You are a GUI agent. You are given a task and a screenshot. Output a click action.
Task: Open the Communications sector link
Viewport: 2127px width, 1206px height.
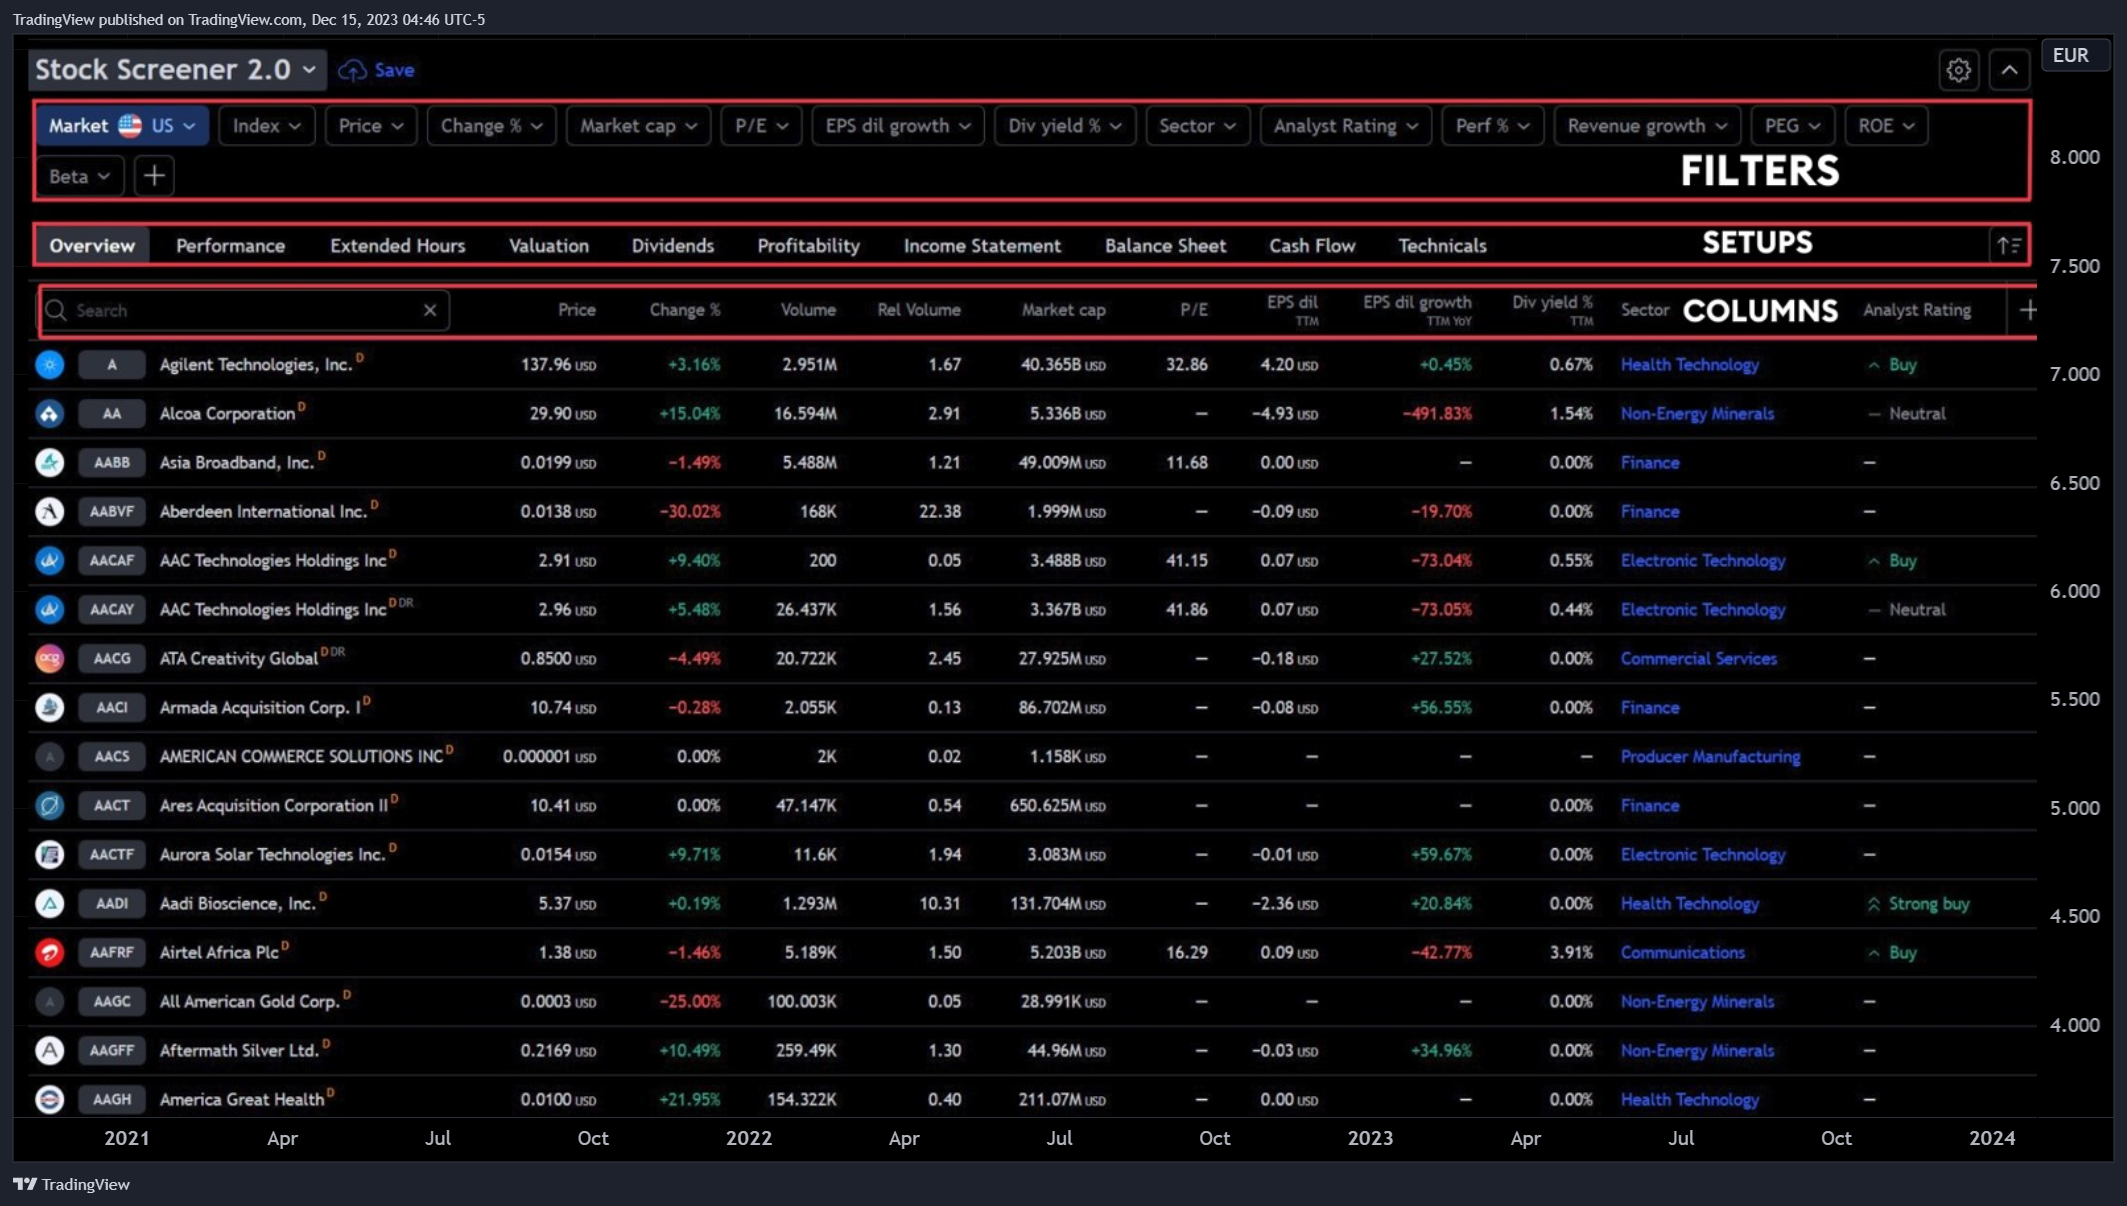click(1682, 953)
